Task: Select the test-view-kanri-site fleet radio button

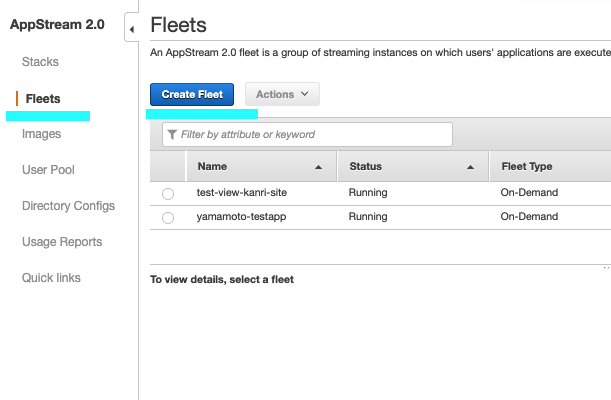Action: tap(168, 194)
